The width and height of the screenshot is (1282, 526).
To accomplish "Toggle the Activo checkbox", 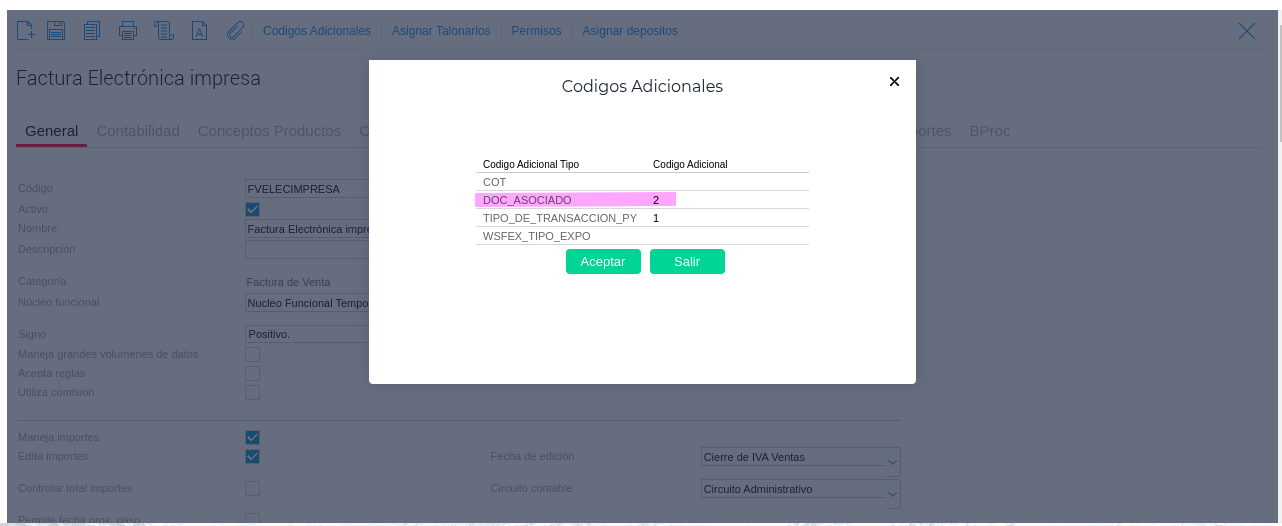I will pyautogui.click(x=252, y=209).
